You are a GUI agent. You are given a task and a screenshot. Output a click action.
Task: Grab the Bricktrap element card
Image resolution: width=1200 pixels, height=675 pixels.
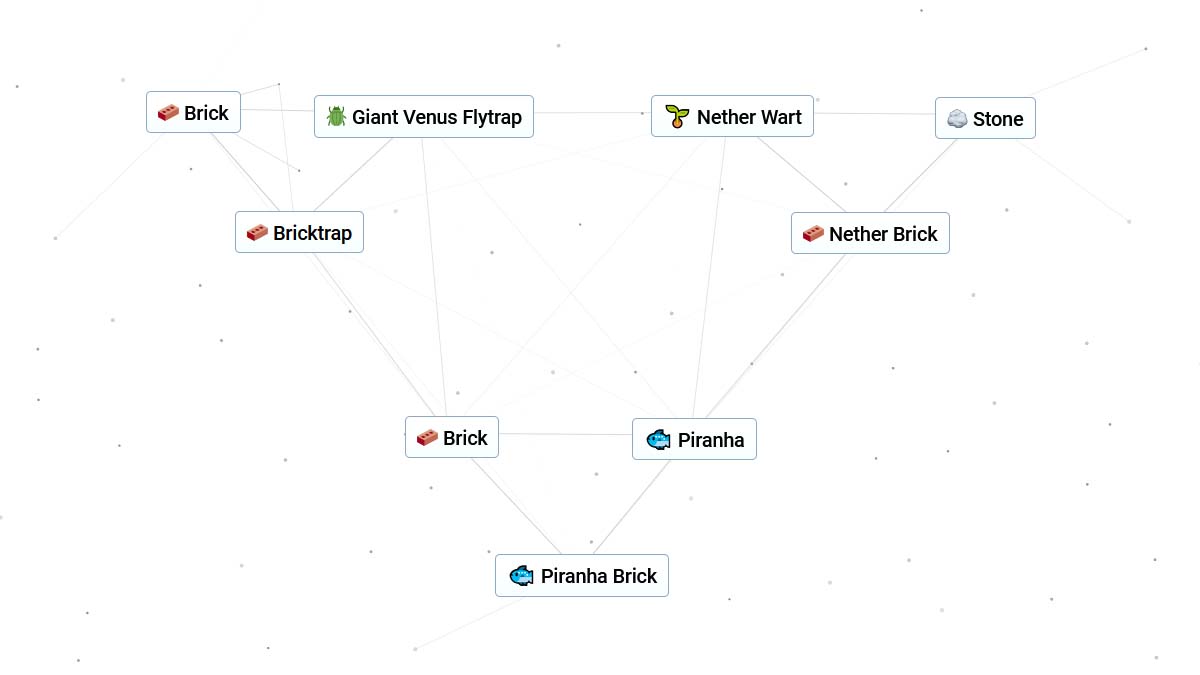[299, 233]
